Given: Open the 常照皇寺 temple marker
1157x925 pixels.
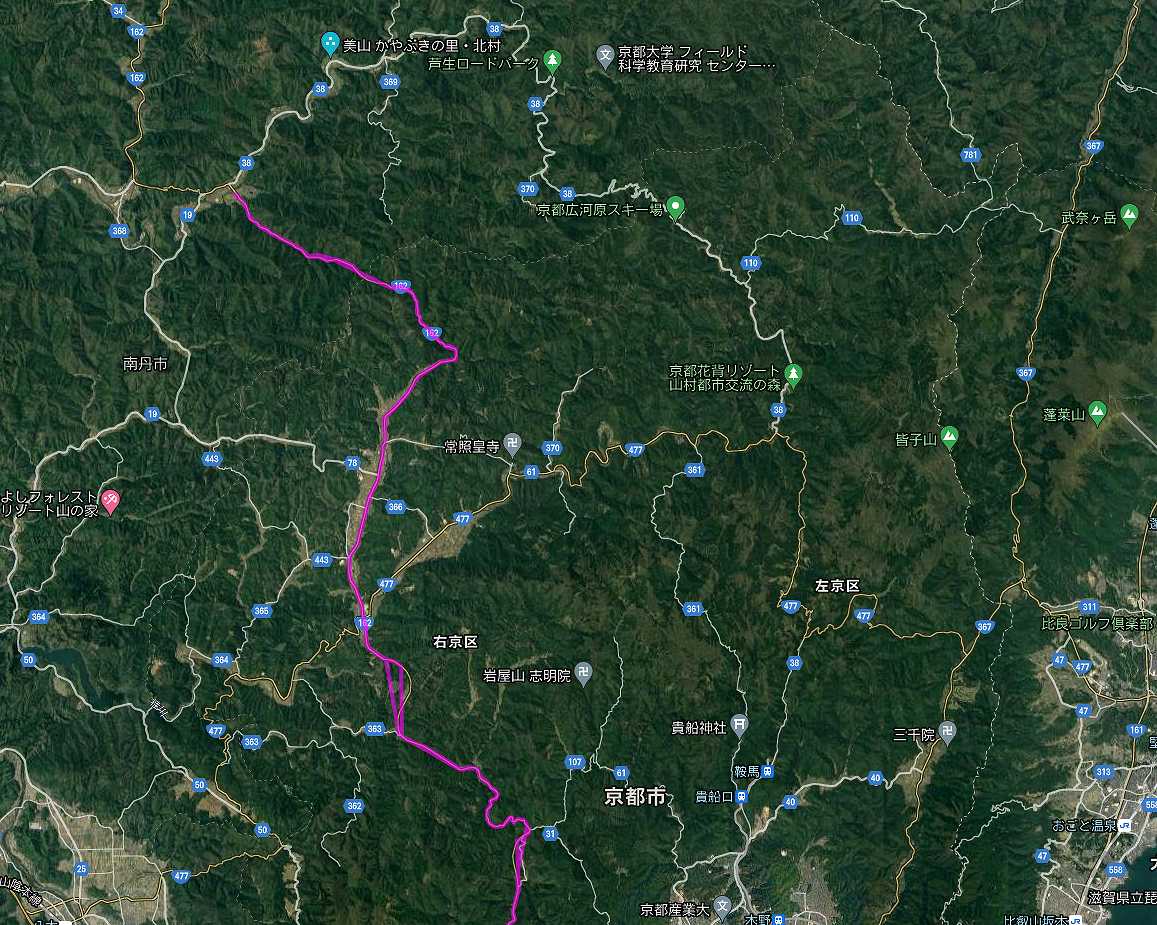Looking at the screenshot, I should point(513,444).
